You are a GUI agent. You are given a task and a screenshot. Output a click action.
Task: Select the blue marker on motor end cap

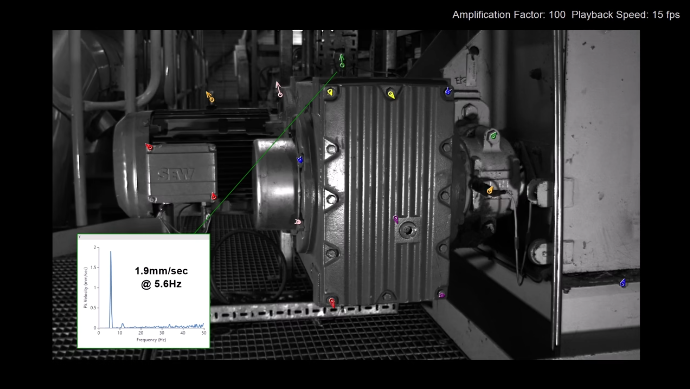coord(300,159)
